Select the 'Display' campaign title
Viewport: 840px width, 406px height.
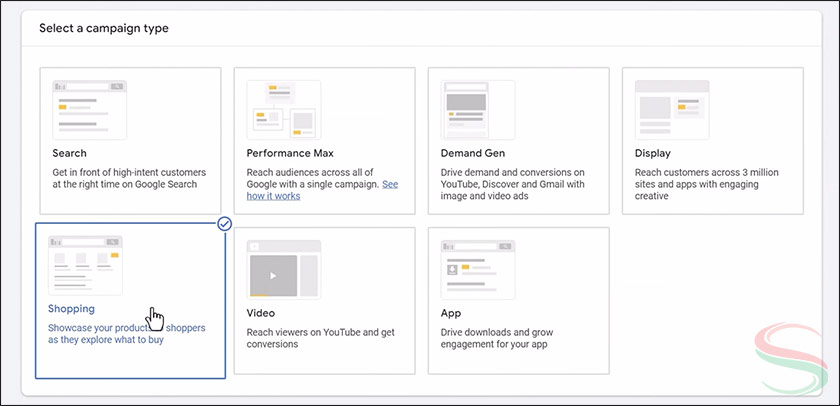coord(653,154)
